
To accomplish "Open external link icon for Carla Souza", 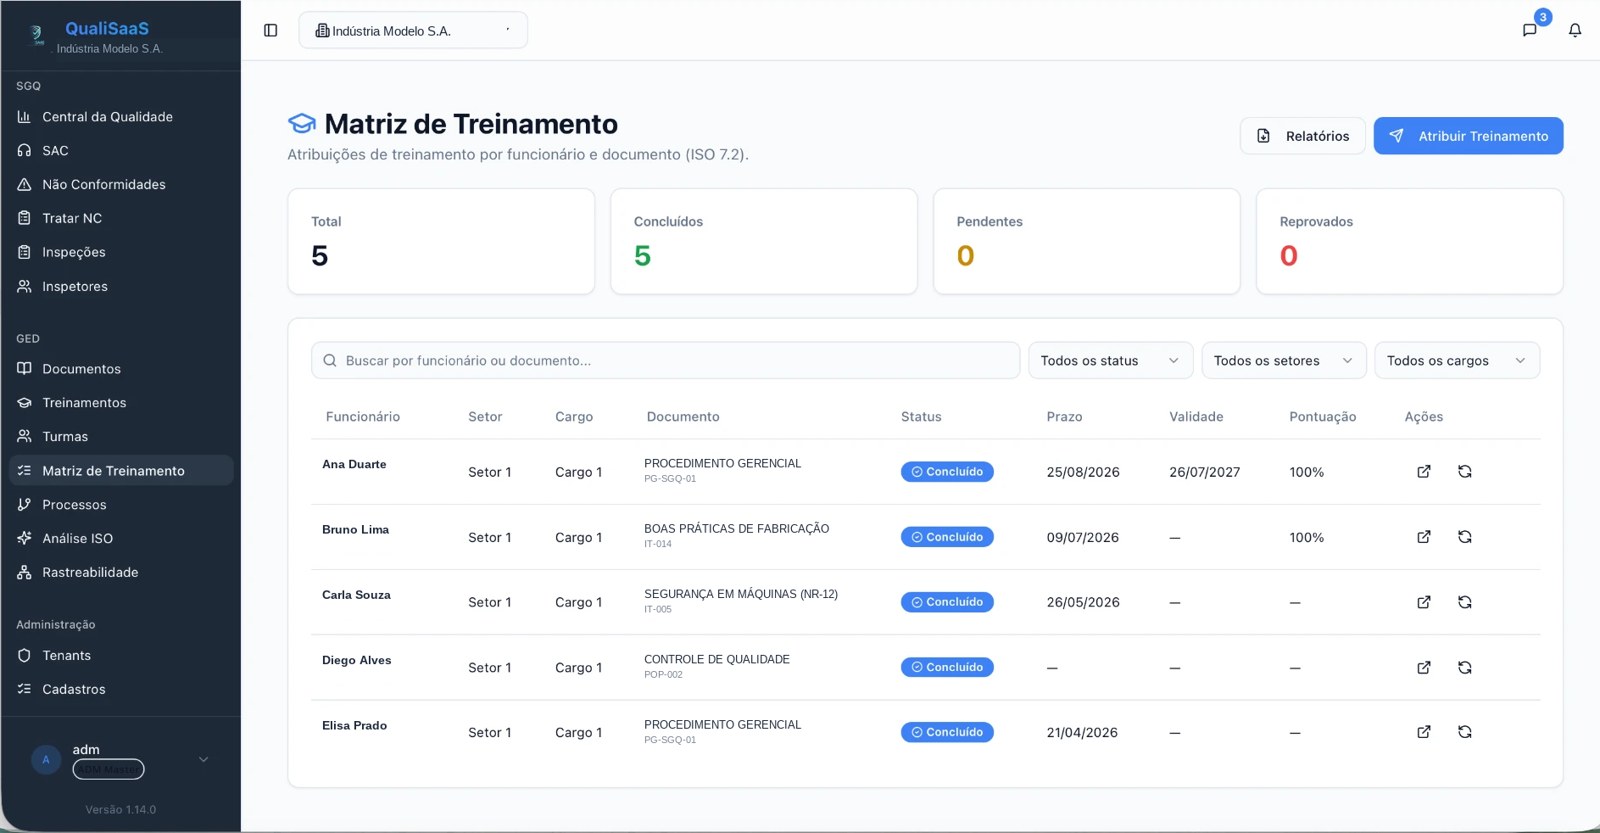I will click(x=1424, y=602).
